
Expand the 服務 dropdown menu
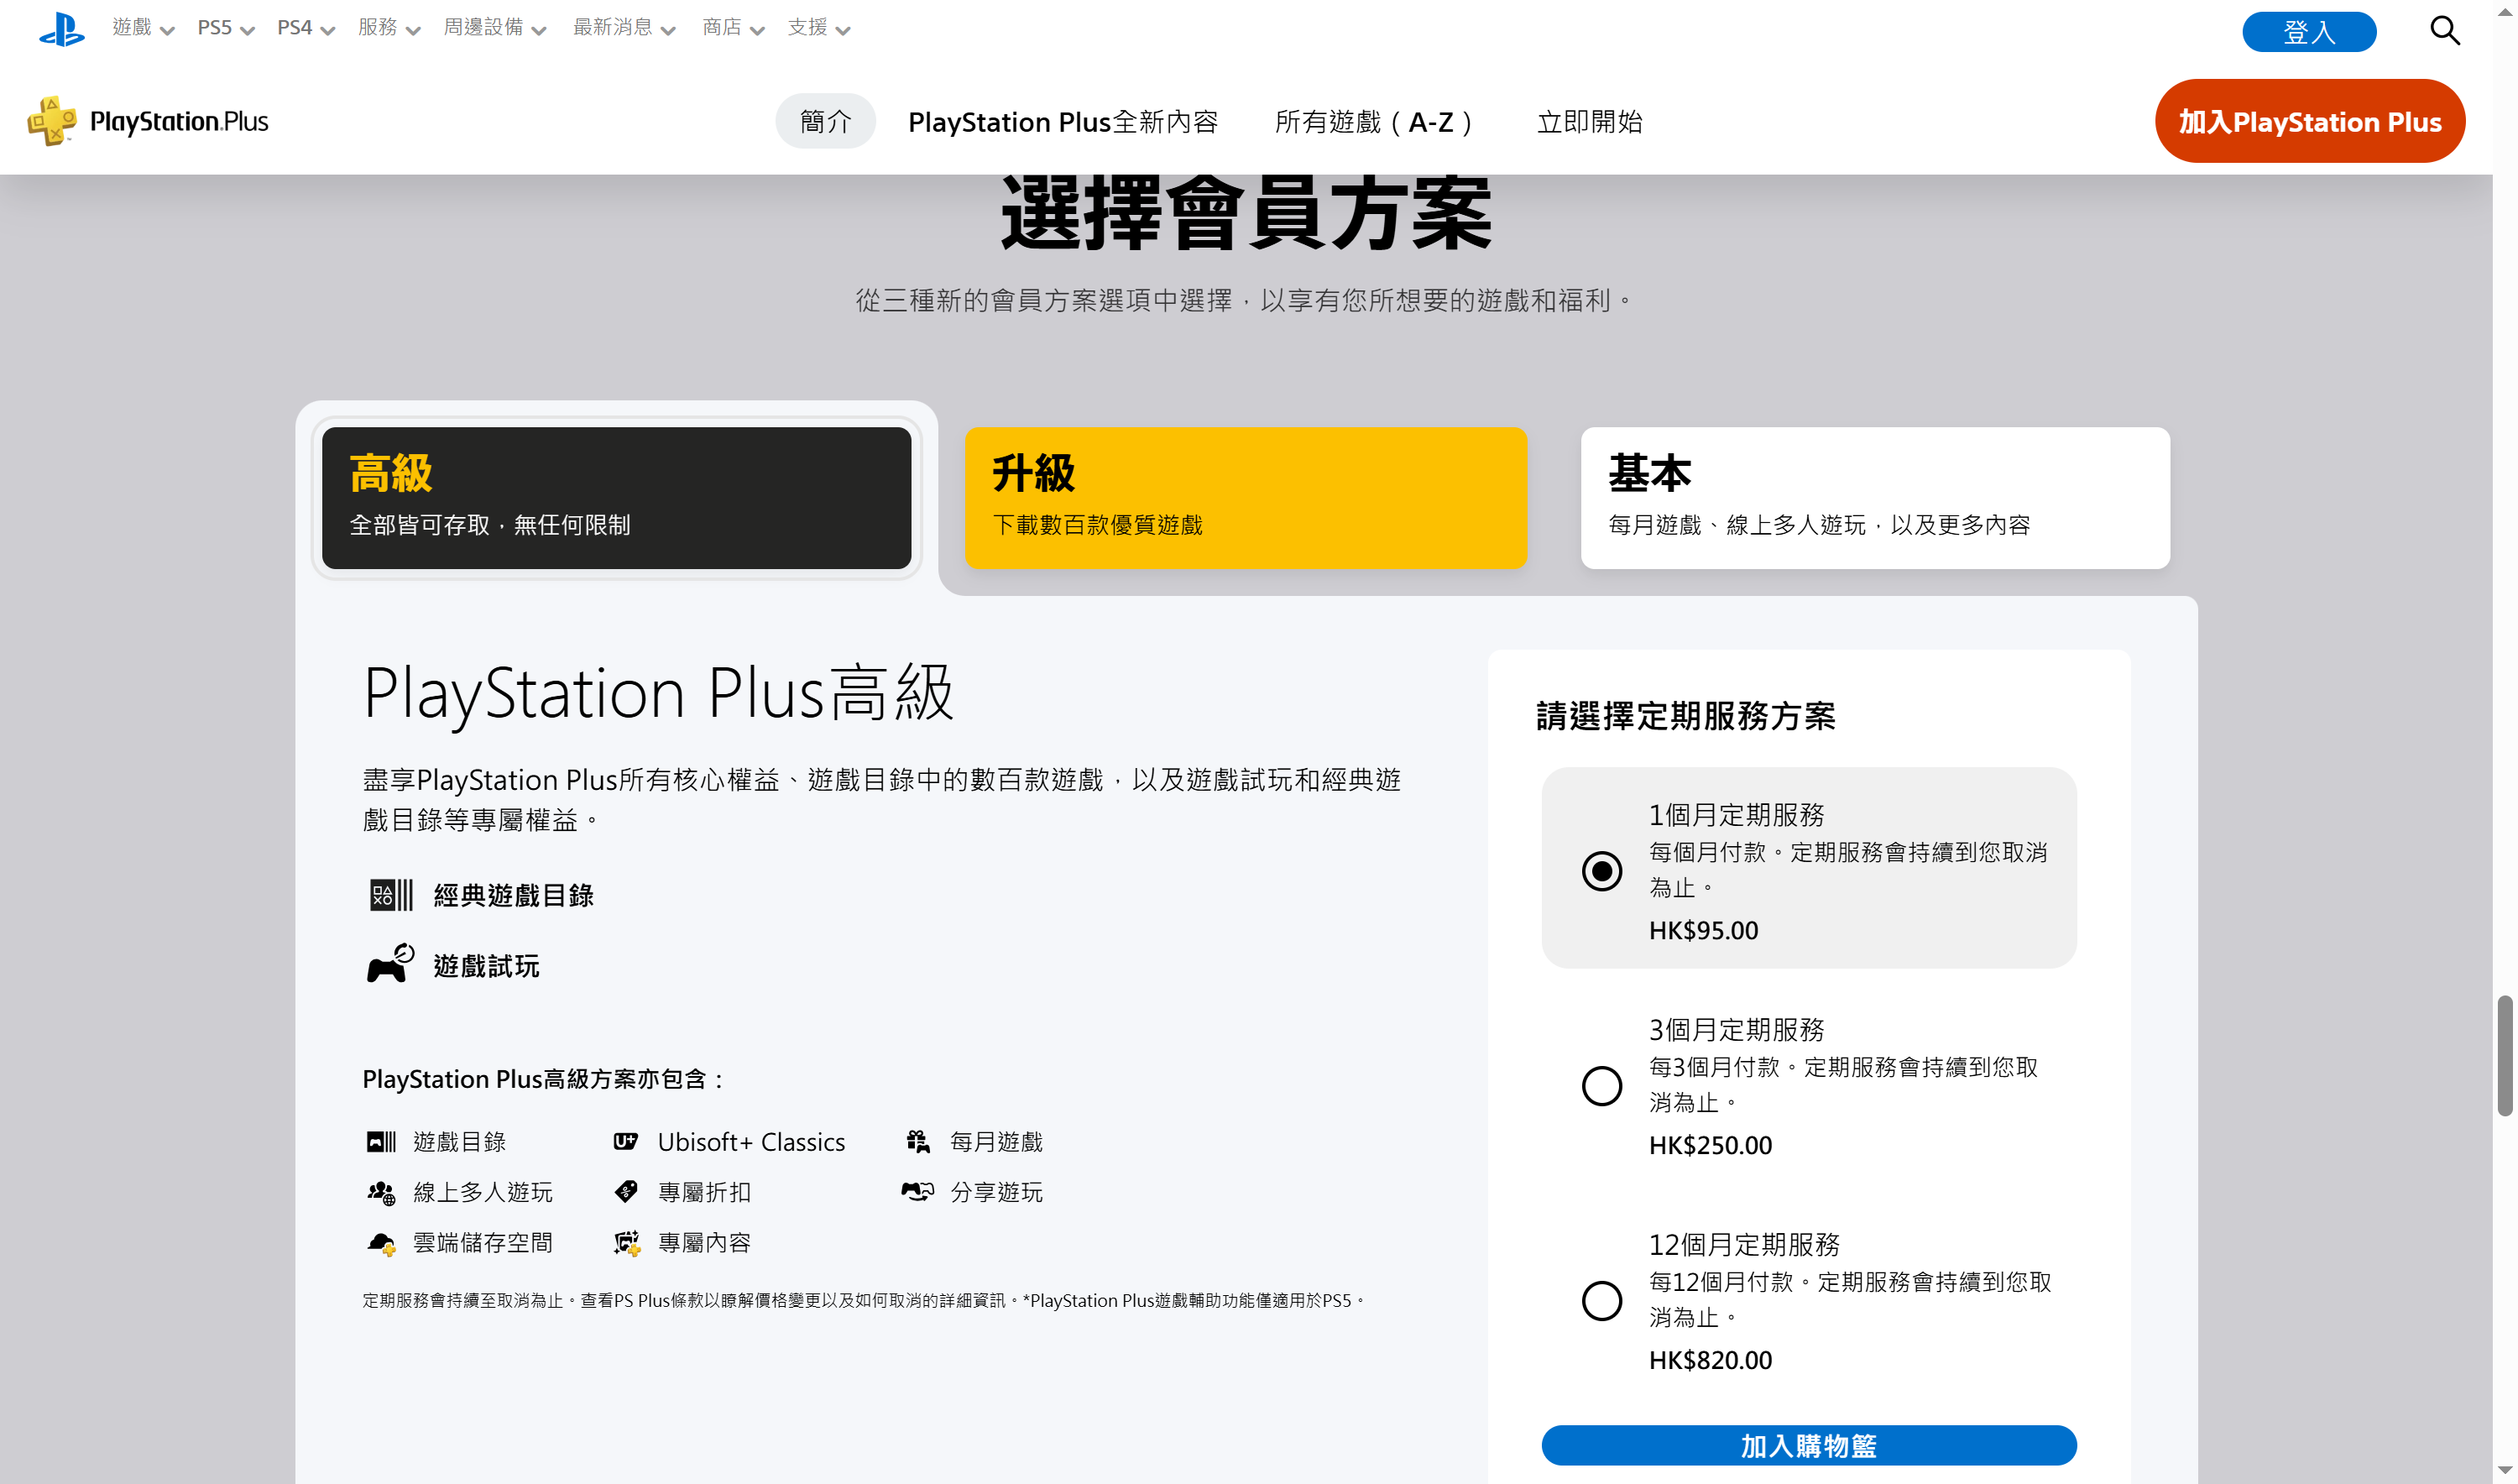click(x=389, y=28)
